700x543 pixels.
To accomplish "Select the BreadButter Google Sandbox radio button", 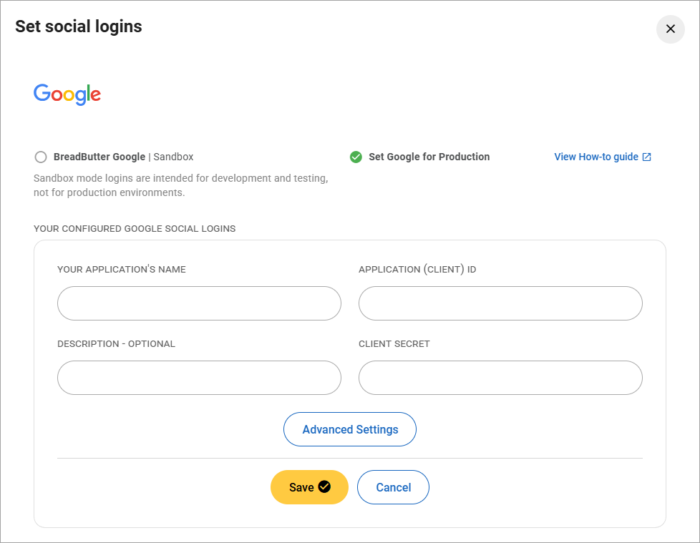I will click(40, 157).
